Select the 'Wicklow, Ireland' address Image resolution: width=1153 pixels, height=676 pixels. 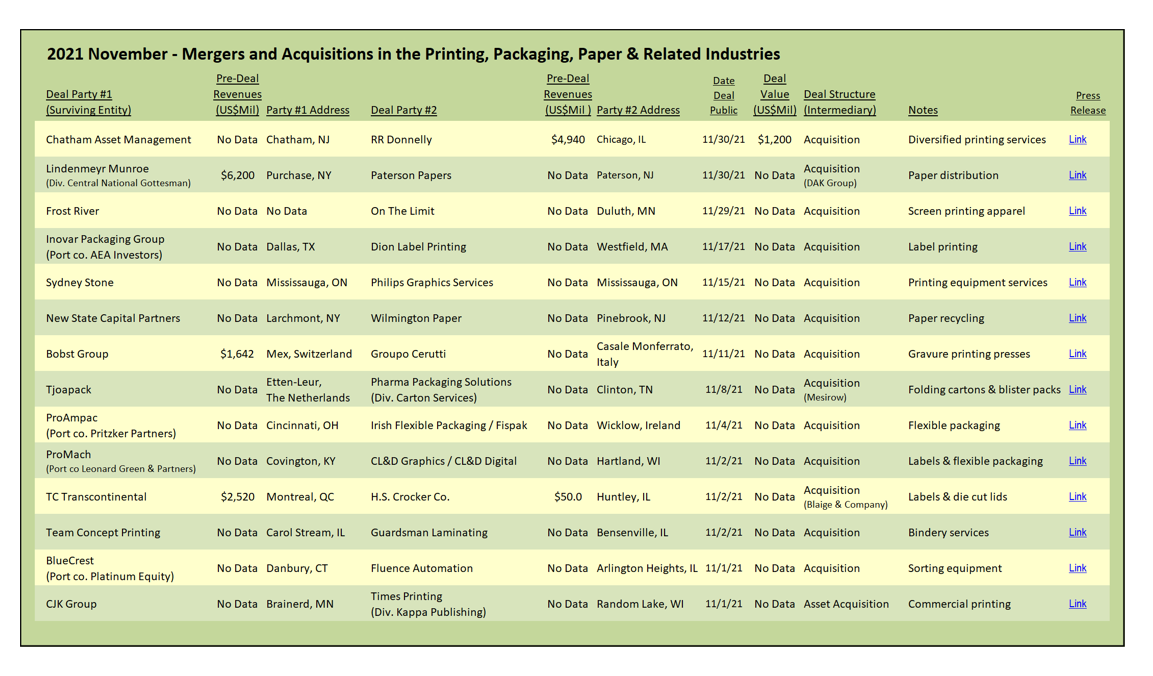(638, 426)
